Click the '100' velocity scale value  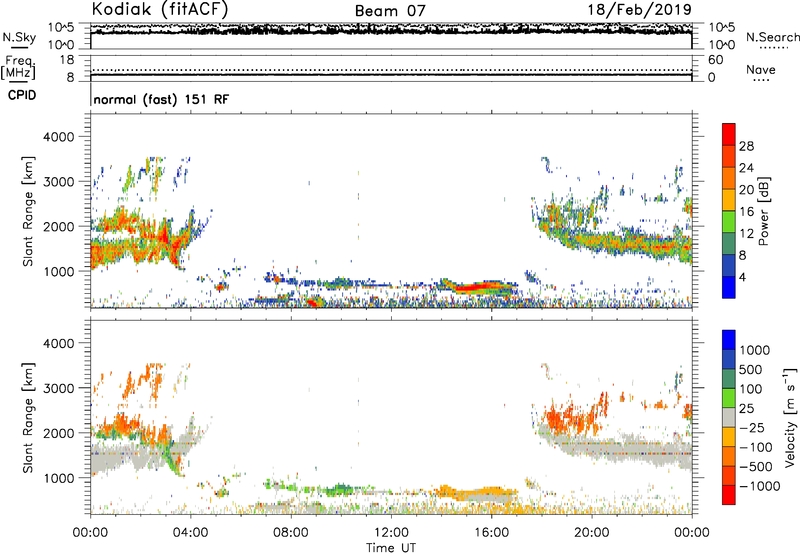coord(751,389)
